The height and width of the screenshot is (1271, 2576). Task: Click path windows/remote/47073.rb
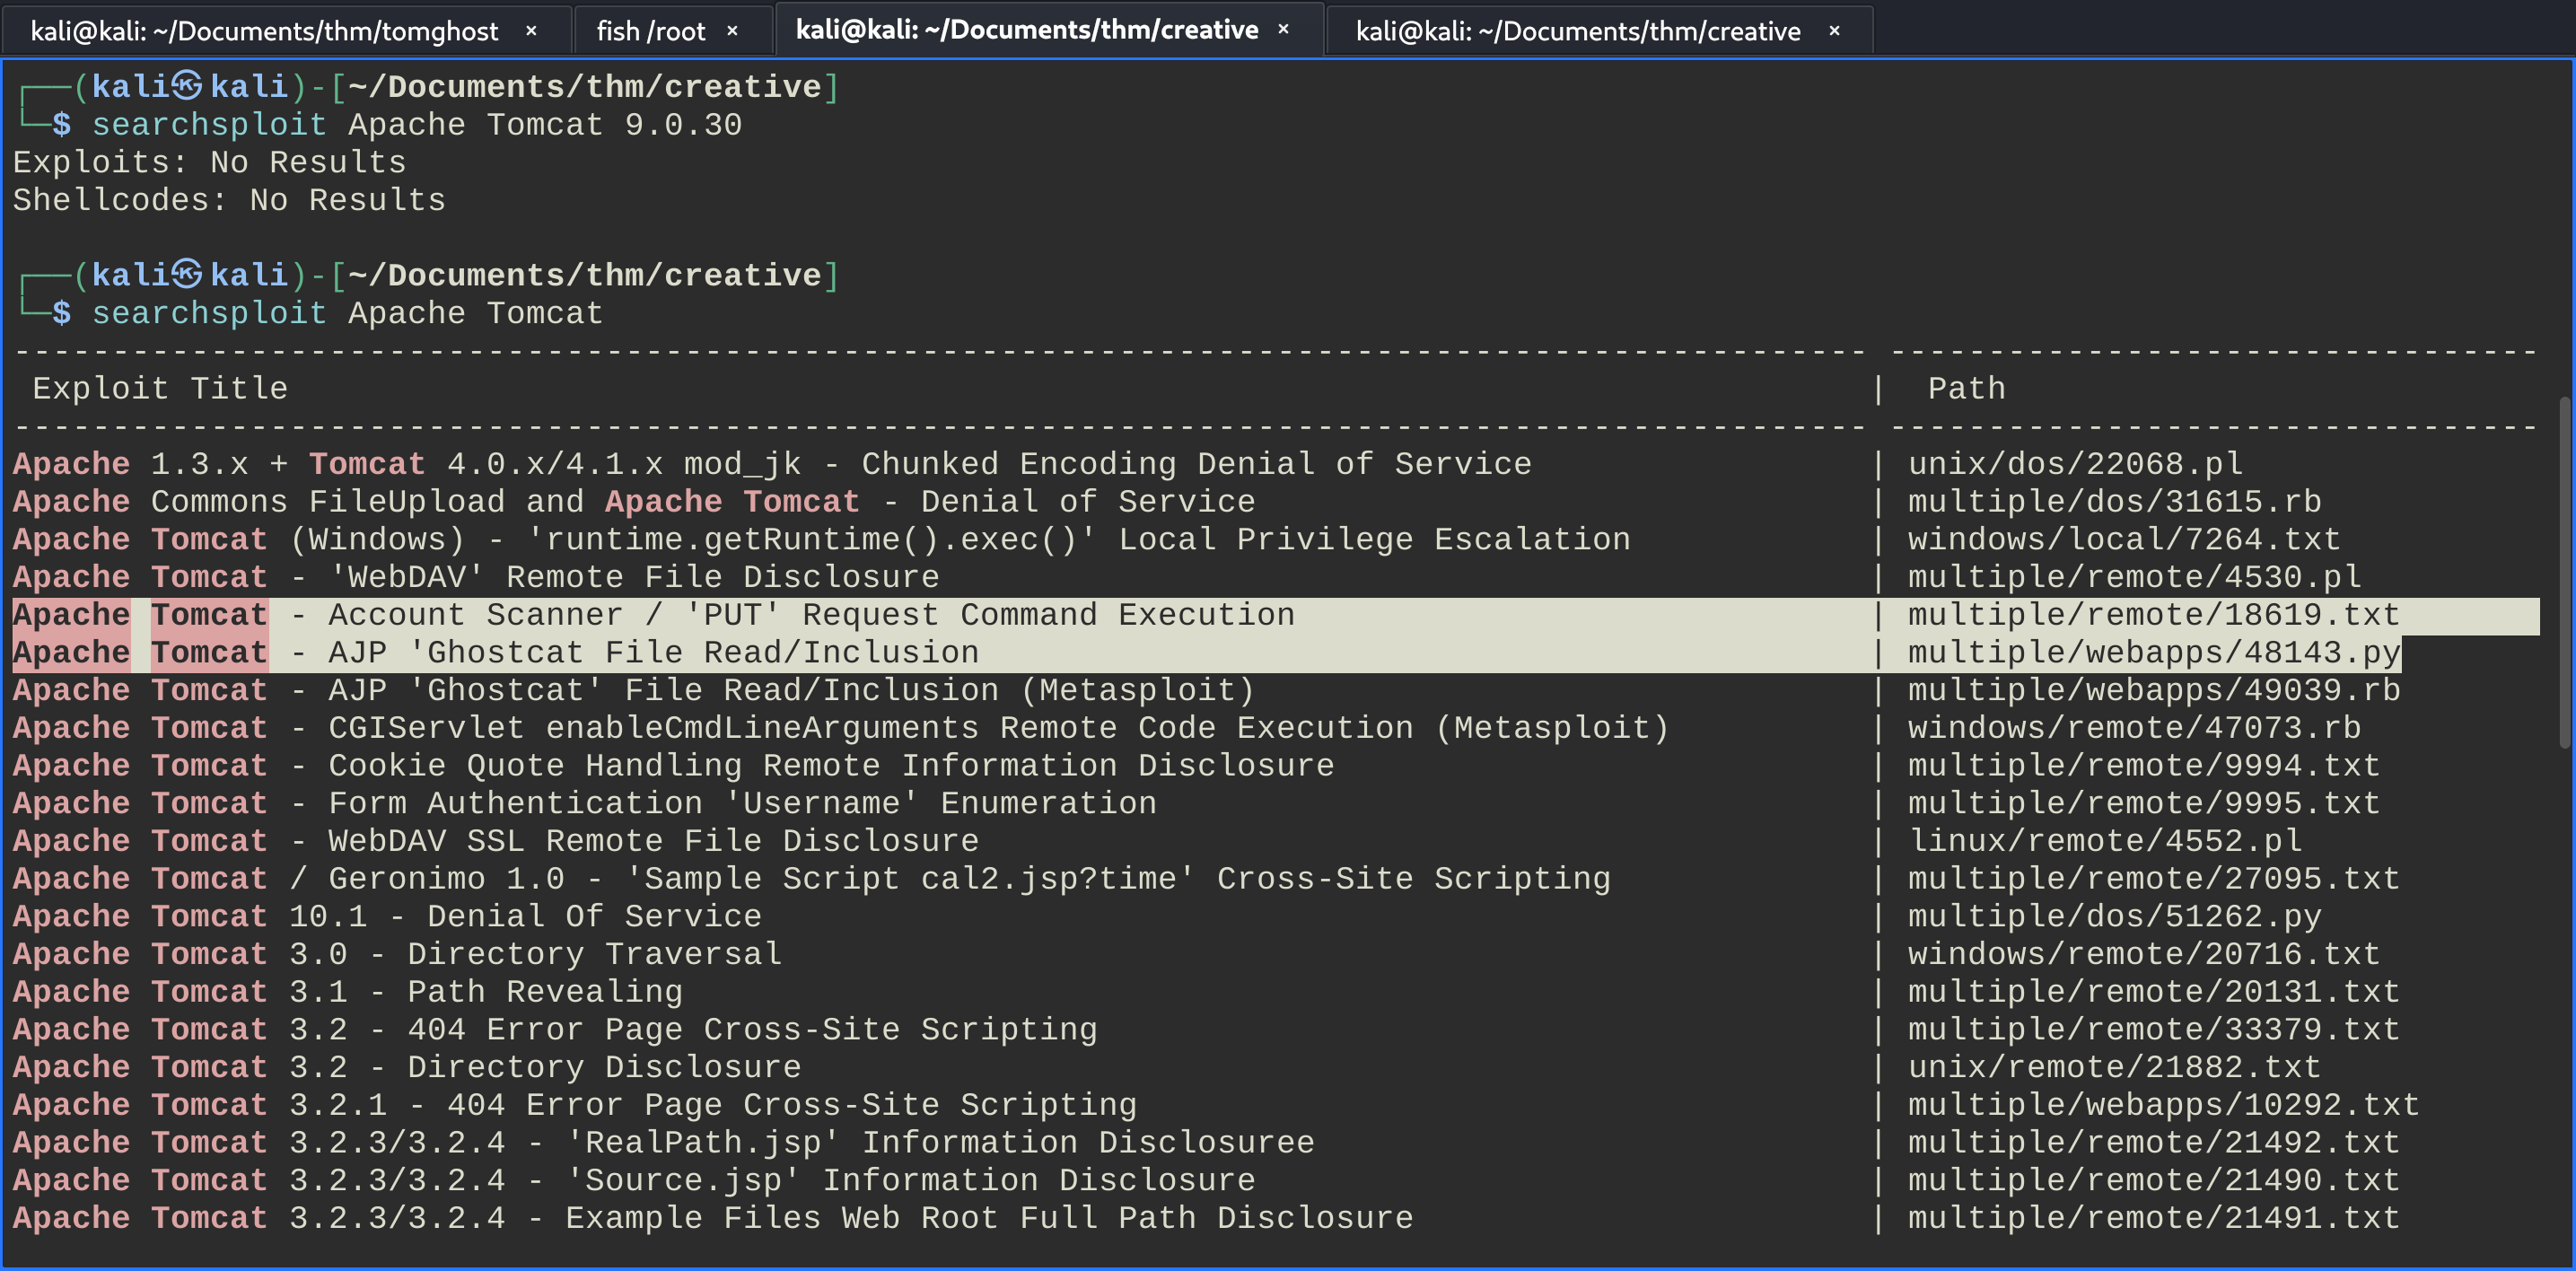point(2134,728)
